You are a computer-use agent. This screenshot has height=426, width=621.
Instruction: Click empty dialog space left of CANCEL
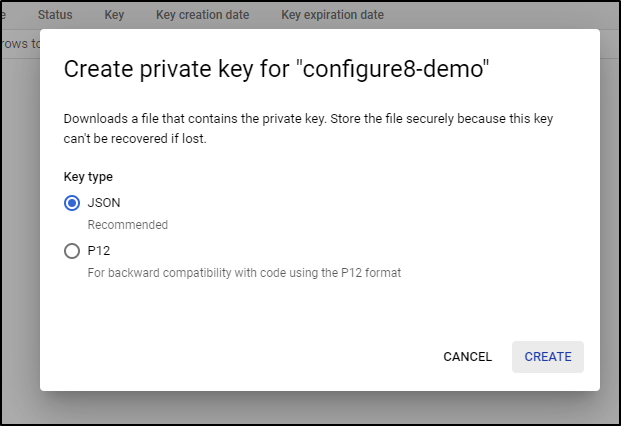pyautogui.click(x=238, y=356)
